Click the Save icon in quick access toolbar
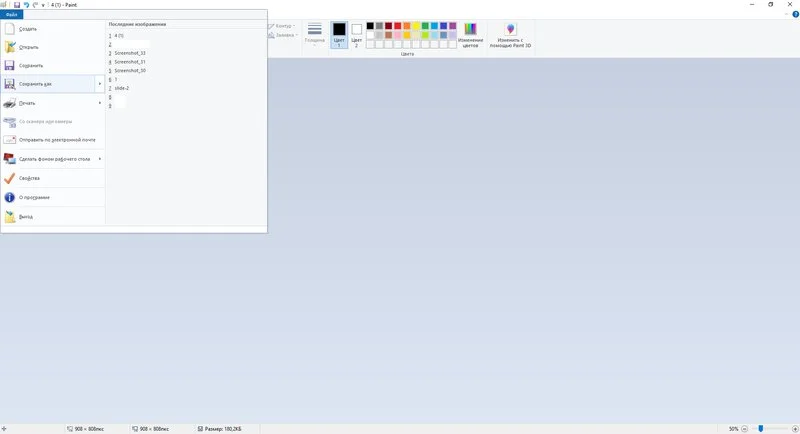Viewport: 800px width, 434px height. pyautogui.click(x=17, y=5)
